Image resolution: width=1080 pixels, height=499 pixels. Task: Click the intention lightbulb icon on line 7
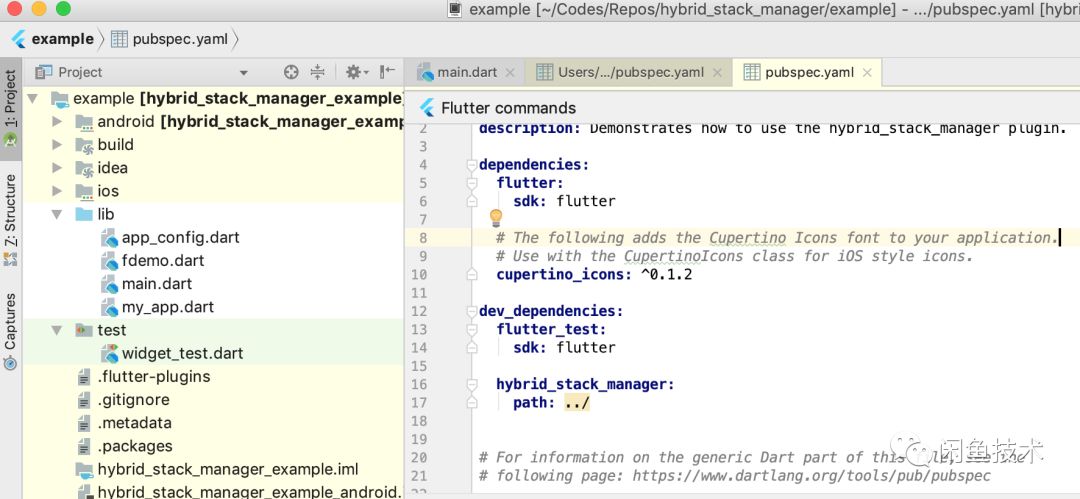pyautogui.click(x=495, y=218)
